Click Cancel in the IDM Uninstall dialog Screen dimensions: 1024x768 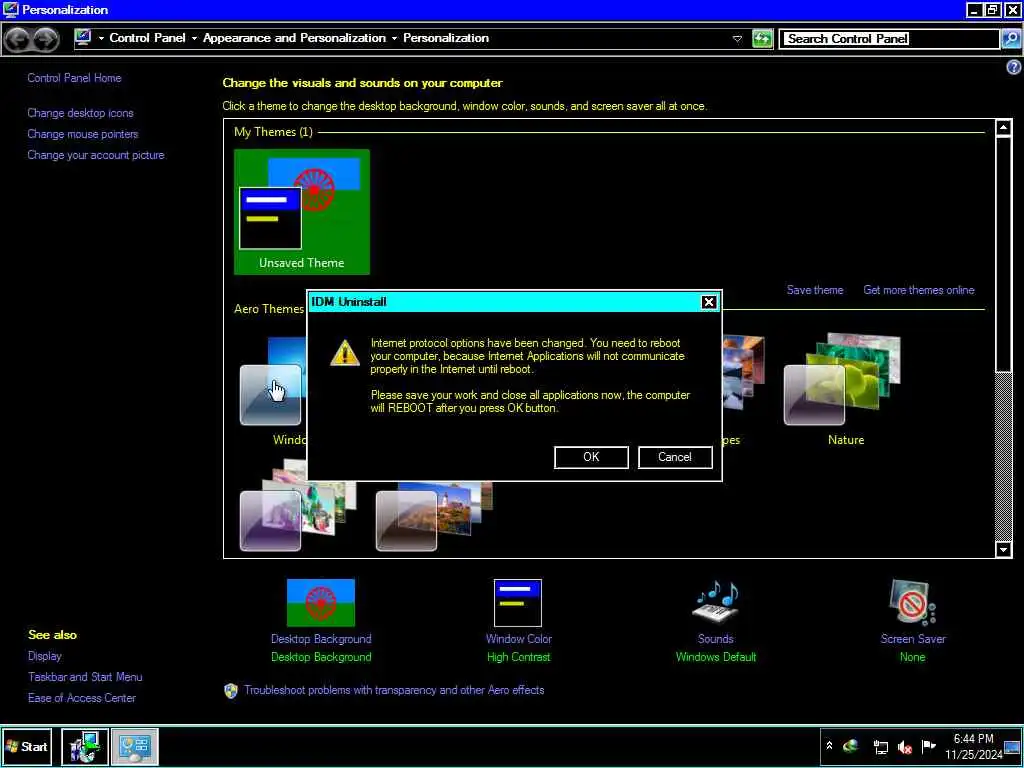(675, 457)
